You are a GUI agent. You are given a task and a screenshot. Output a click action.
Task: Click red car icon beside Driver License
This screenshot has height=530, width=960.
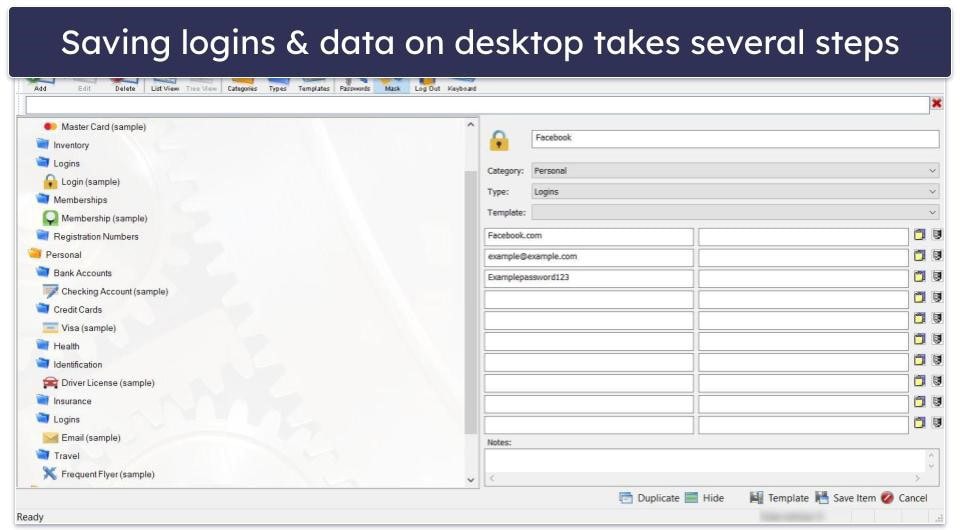(x=50, y=383)
